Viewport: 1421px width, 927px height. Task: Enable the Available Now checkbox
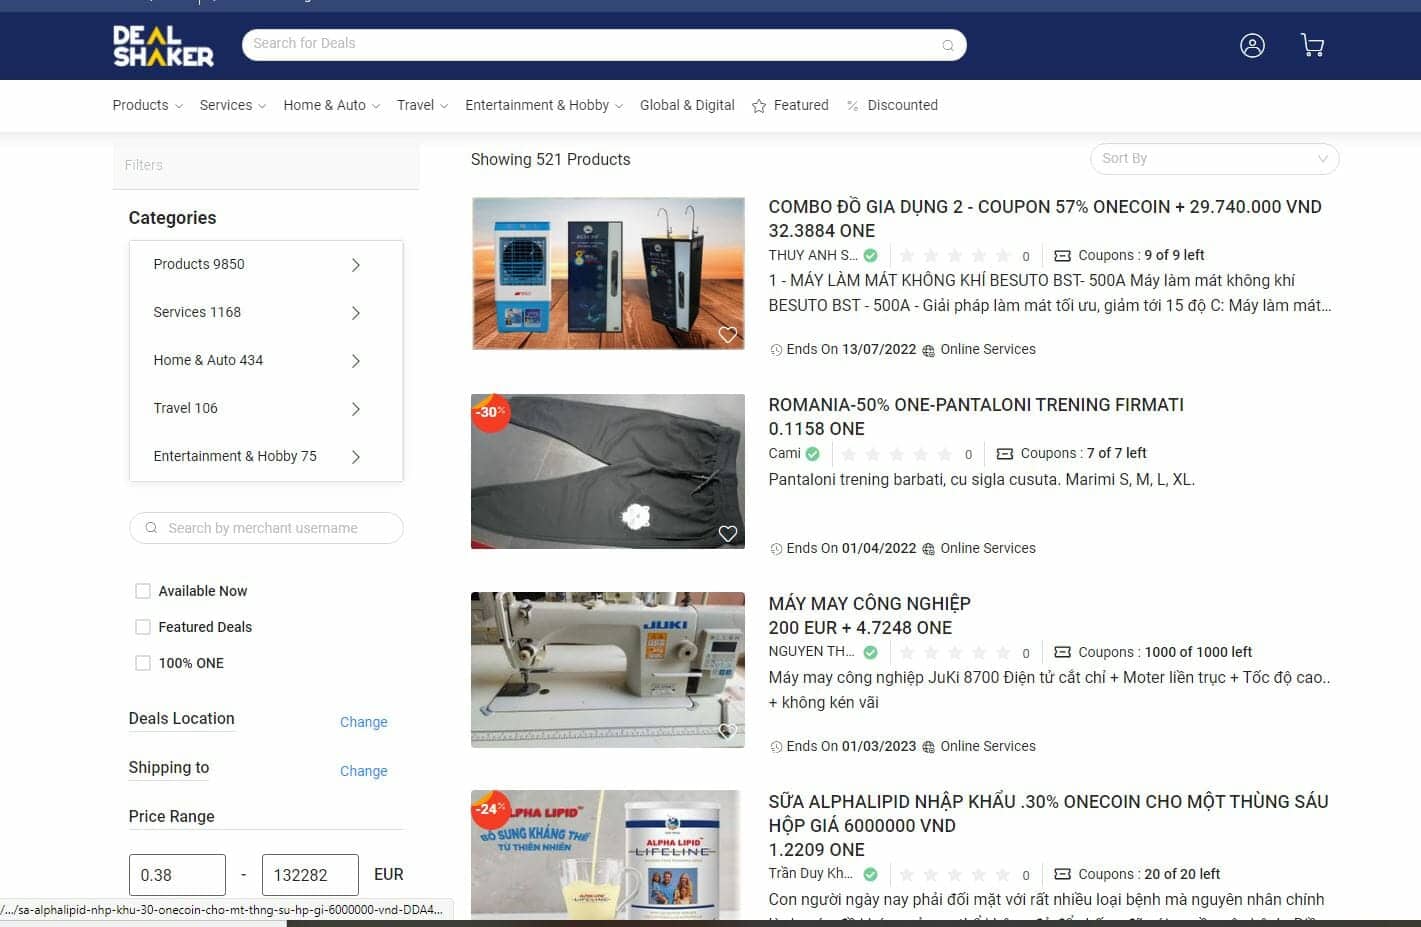[143, 591]
